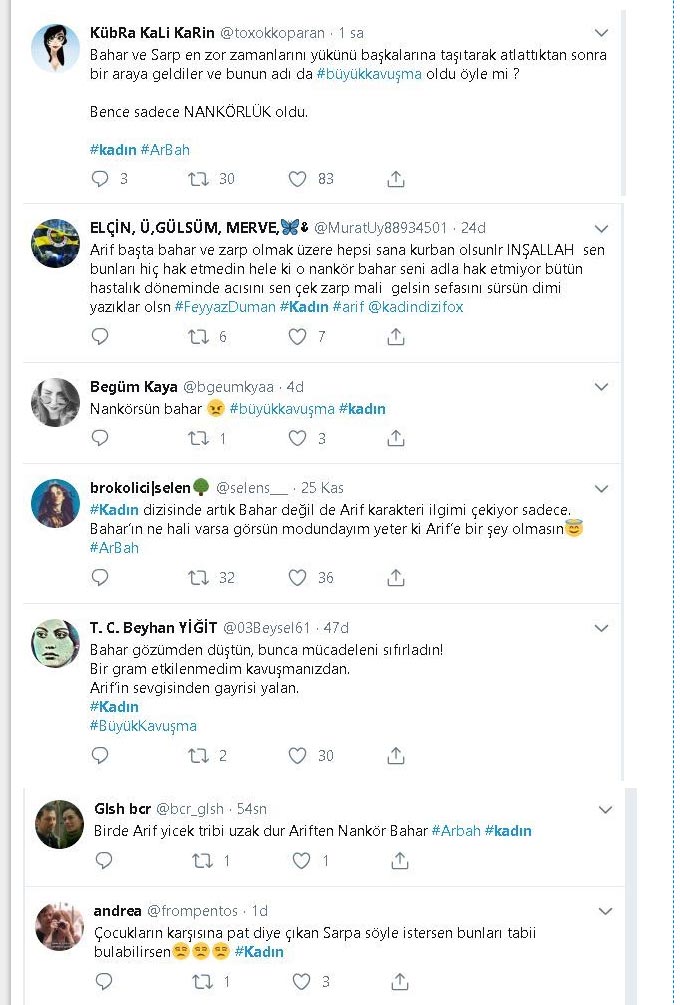Like Begüm Kaya's tweet
This screenshot has width=680, height=1005.
[297, 438]
